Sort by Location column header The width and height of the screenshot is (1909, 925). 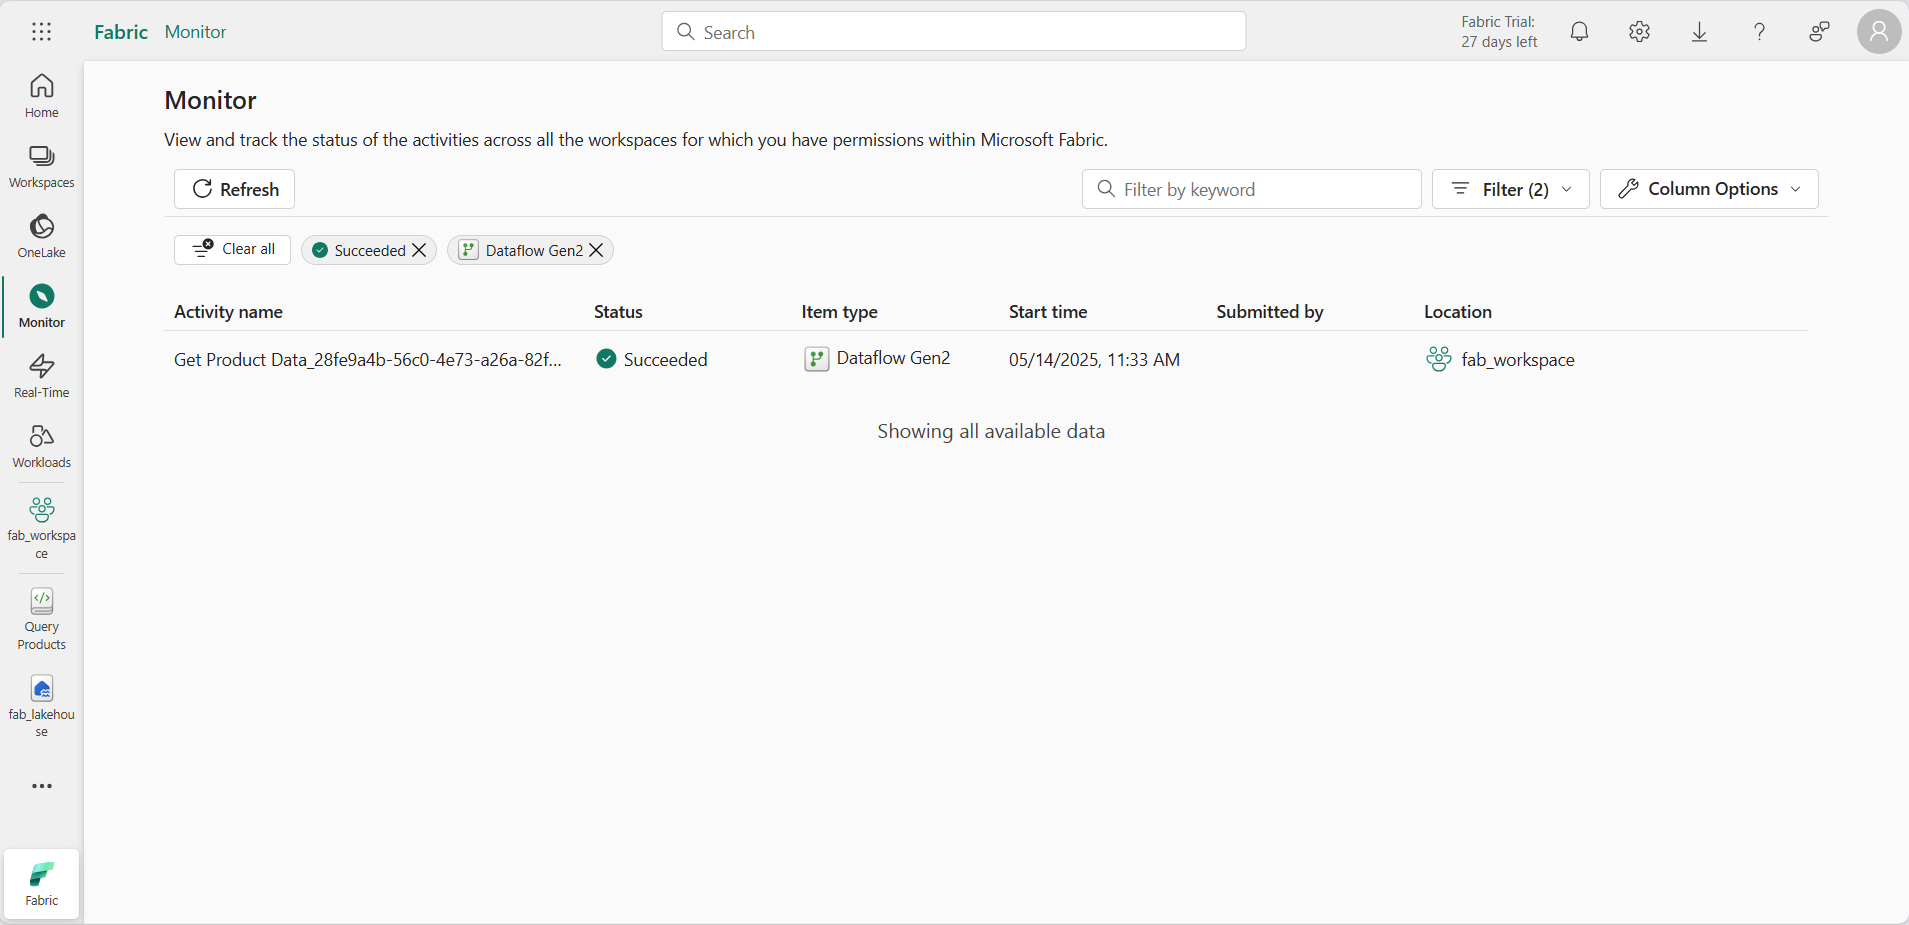pyautogui.click(x=1457, y=312)
